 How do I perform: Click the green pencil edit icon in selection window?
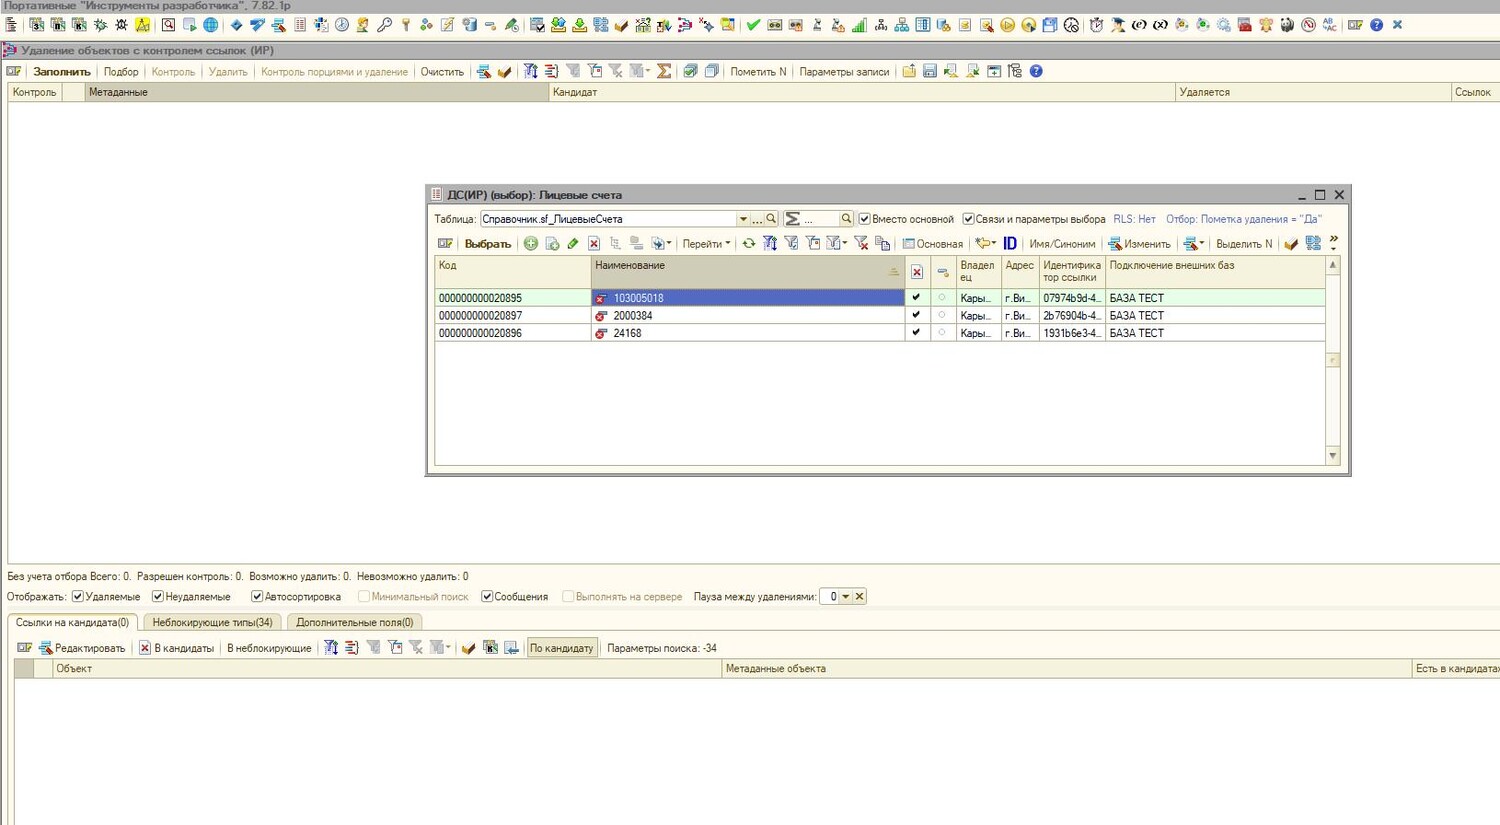[573, 243]
